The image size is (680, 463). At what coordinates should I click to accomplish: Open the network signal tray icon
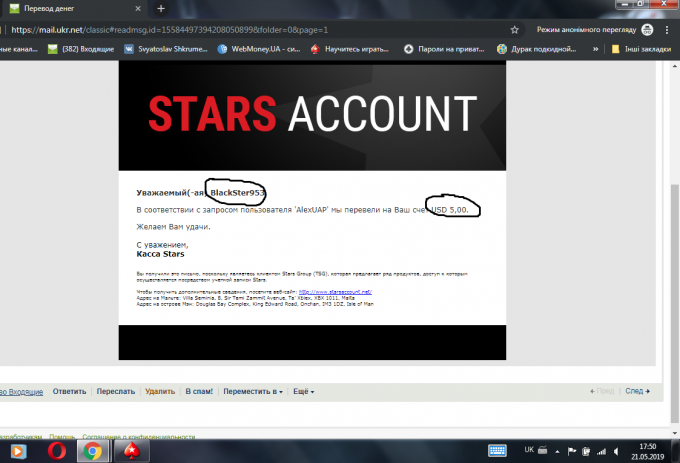click(x=601, y=452)
